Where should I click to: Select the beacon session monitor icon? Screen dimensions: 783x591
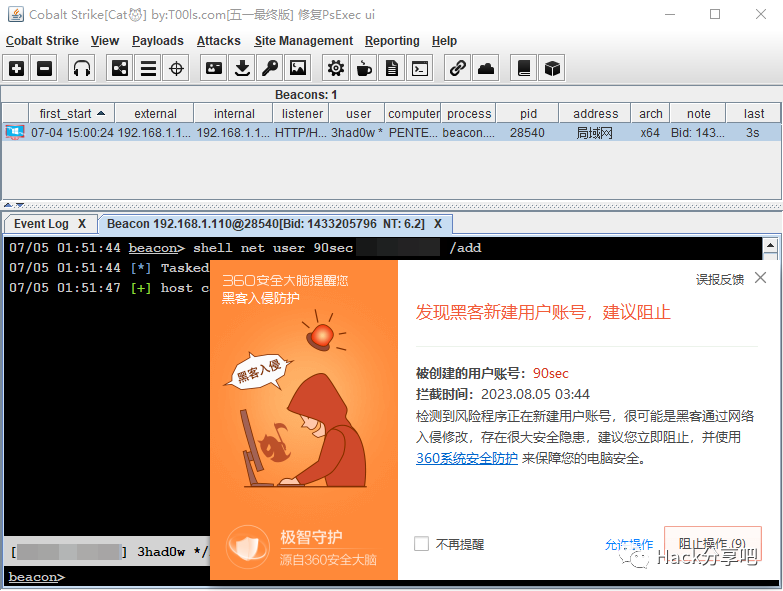(15, 133)
